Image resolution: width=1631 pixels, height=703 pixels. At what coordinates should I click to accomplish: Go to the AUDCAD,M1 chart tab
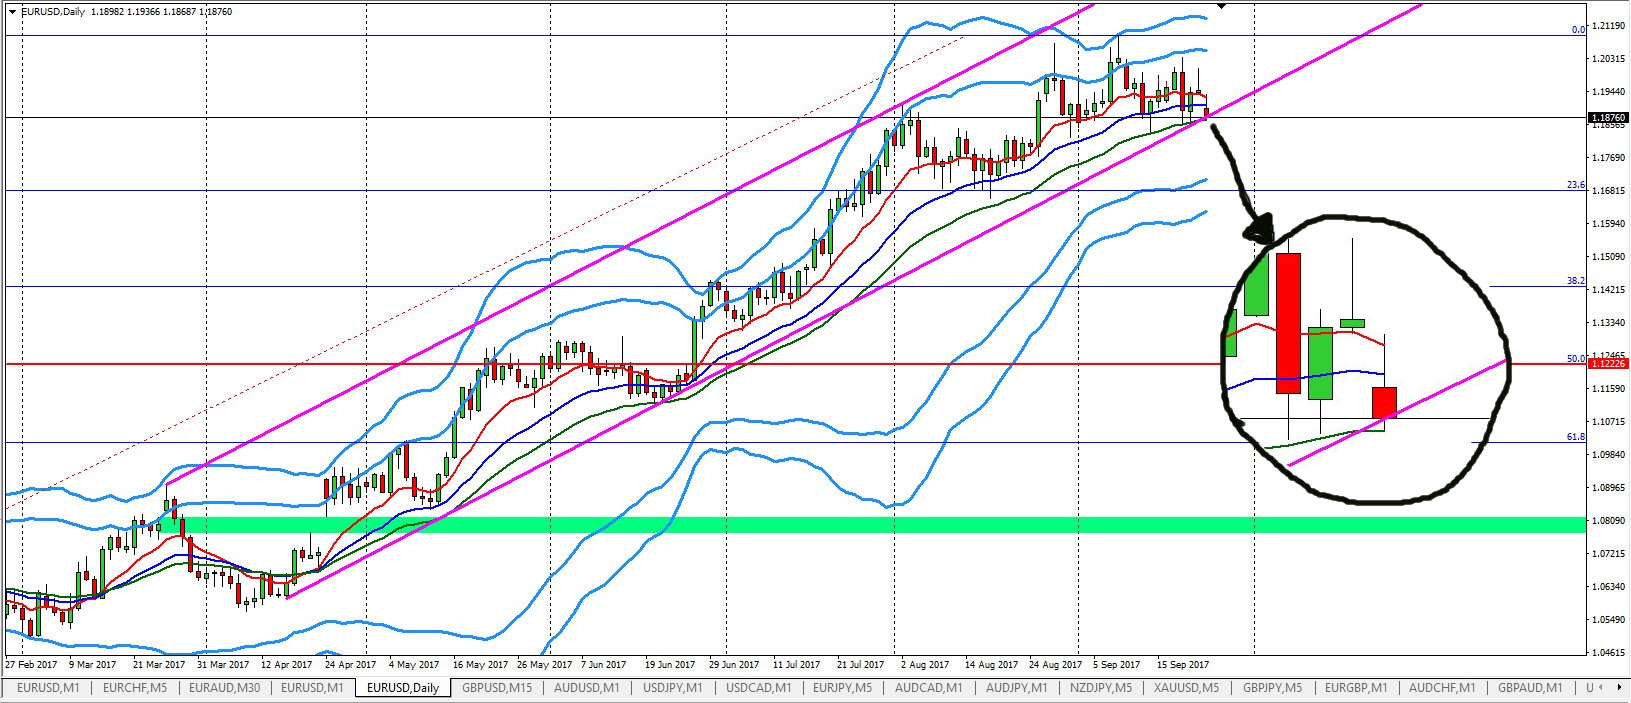click(x=929, y=688)
